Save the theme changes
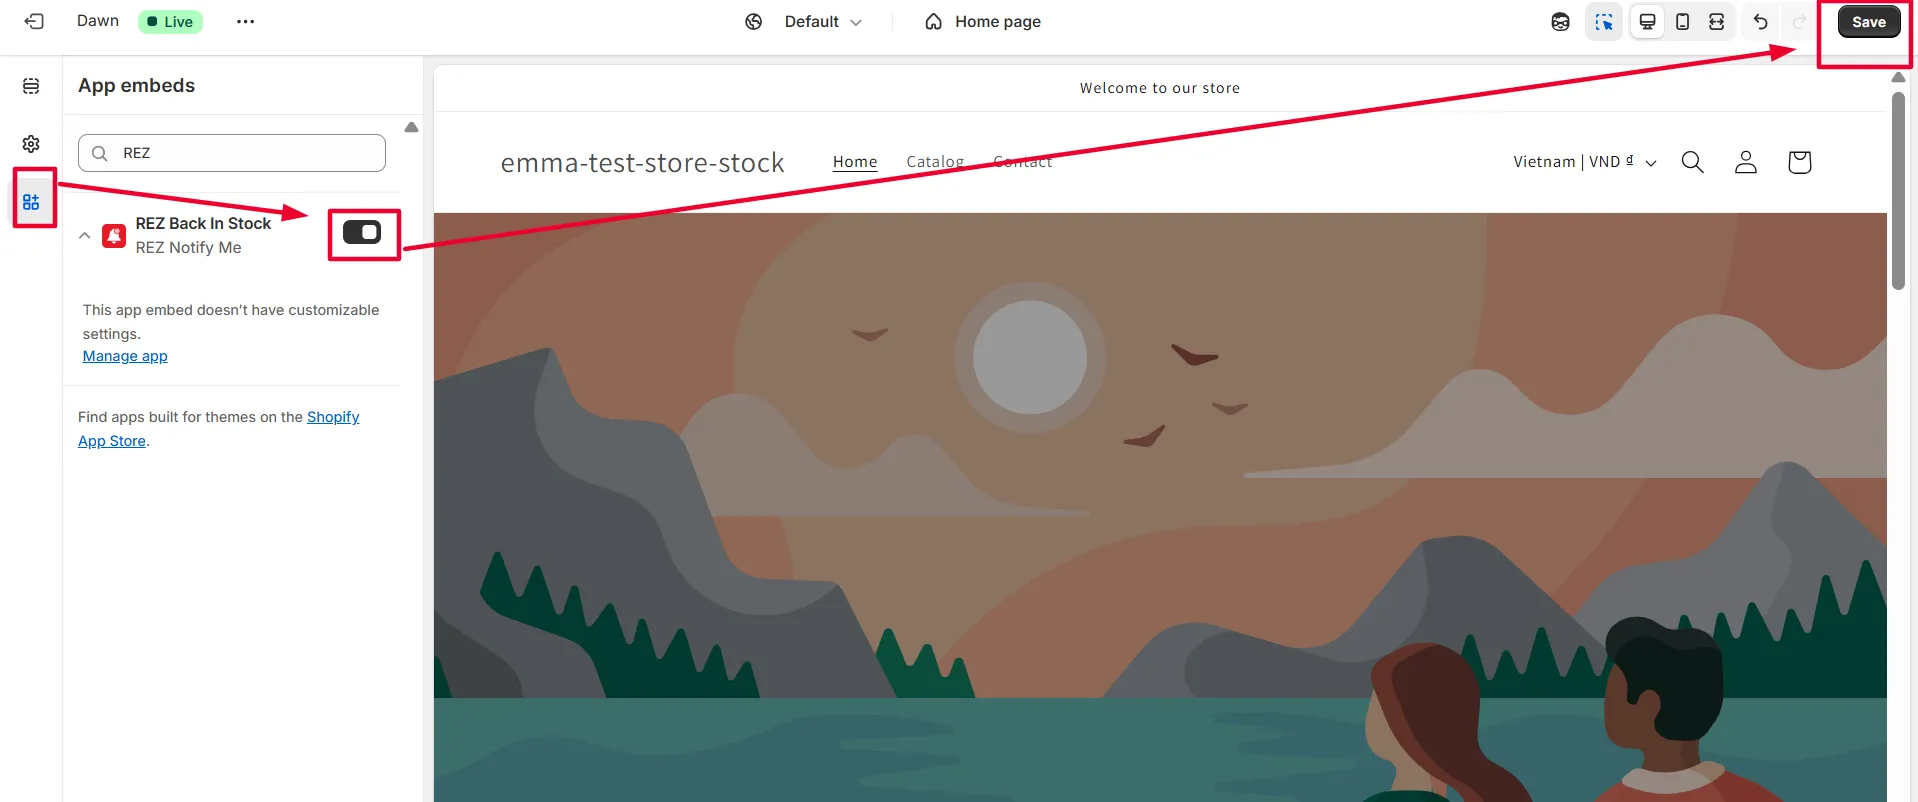Screen dimensions: 1918x802 coord(1868,22)
